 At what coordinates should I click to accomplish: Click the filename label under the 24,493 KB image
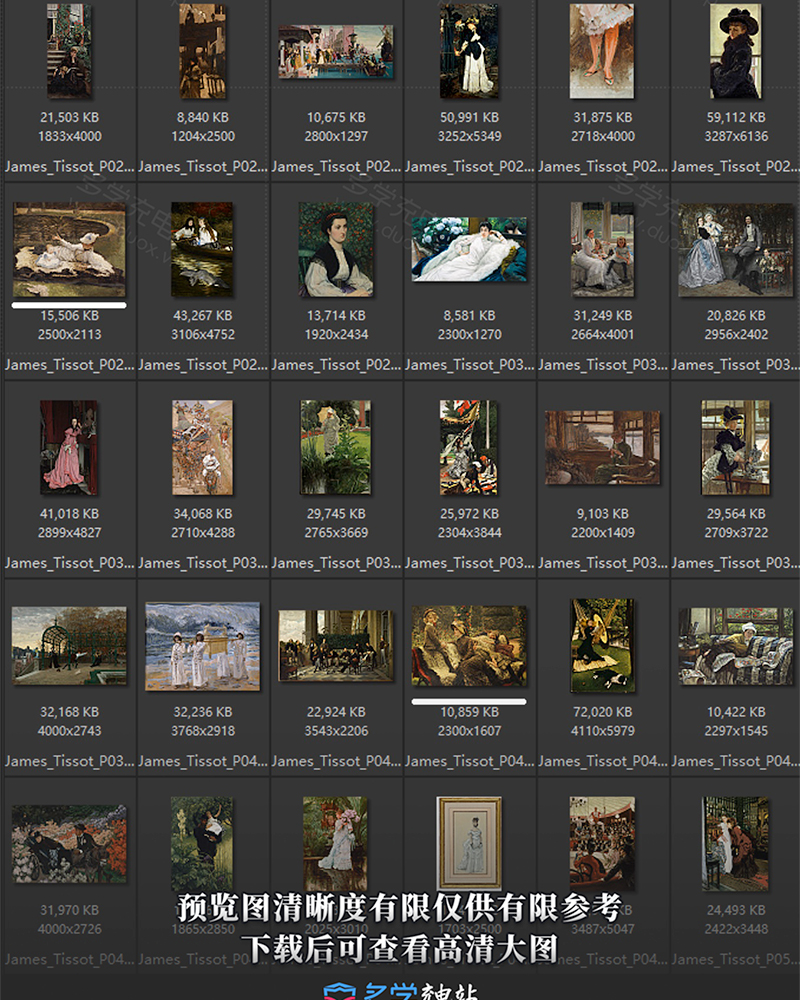click(737, 958)
